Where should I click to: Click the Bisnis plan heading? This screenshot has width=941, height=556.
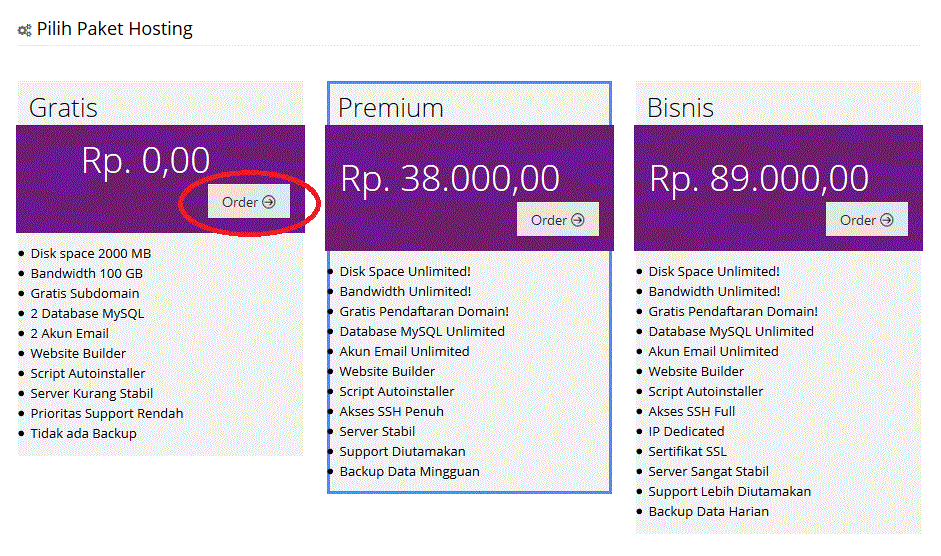click(680, 107)
